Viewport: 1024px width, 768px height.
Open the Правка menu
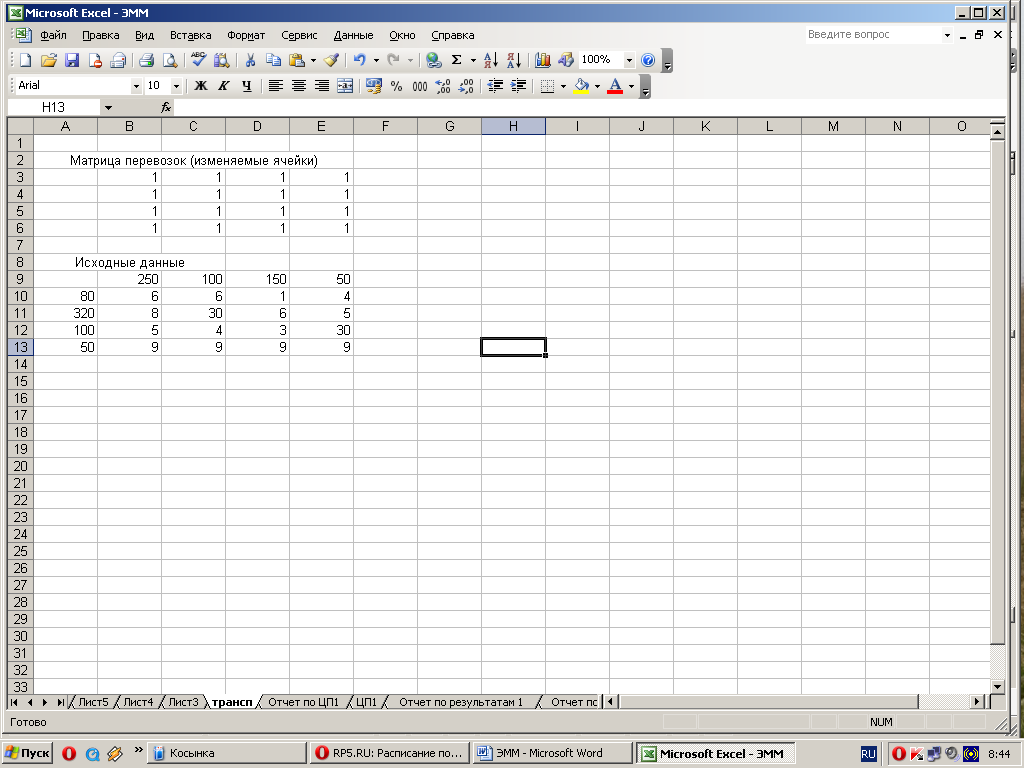[x=101, y=35]
